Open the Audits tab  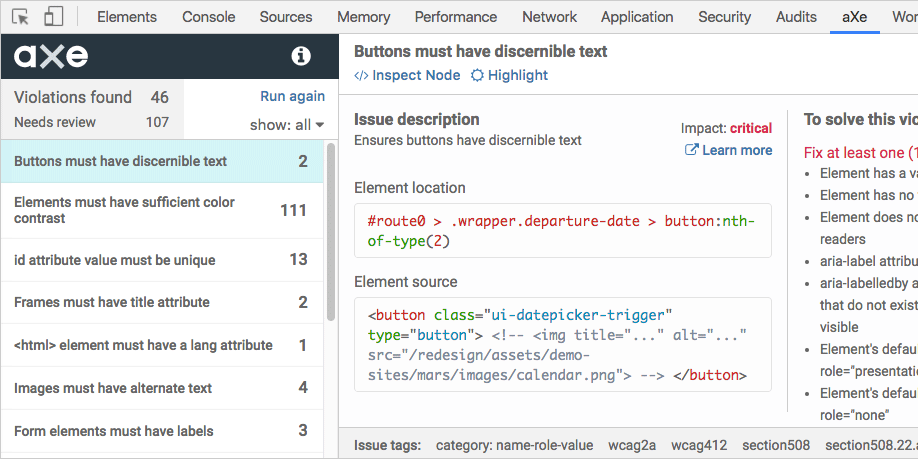click(x=796, y=17)
